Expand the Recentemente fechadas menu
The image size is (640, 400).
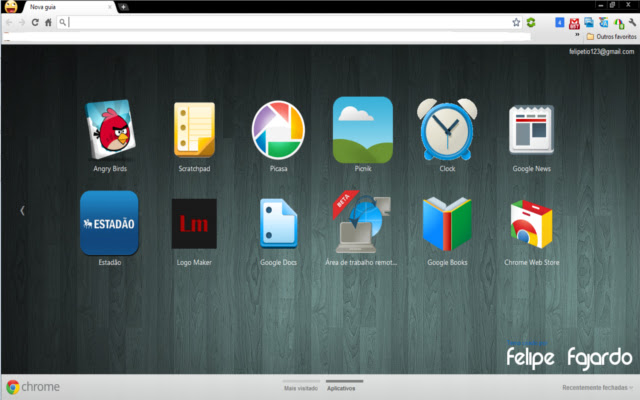[598, 388]
